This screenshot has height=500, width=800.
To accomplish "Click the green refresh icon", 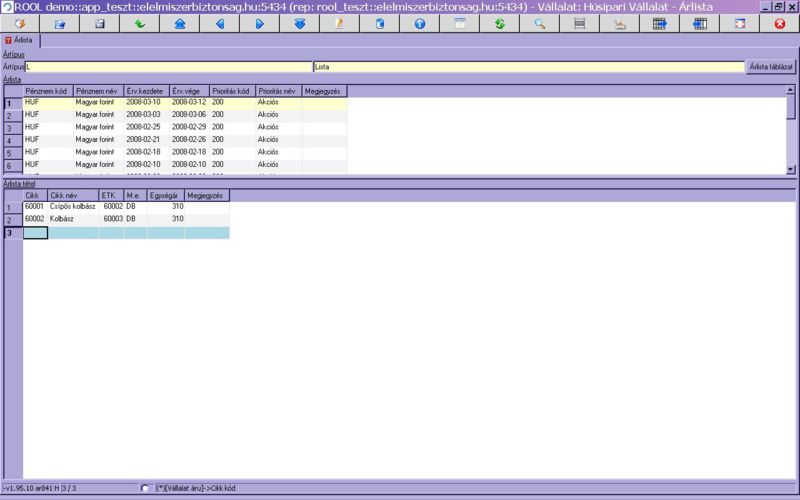I will point(500,23).
